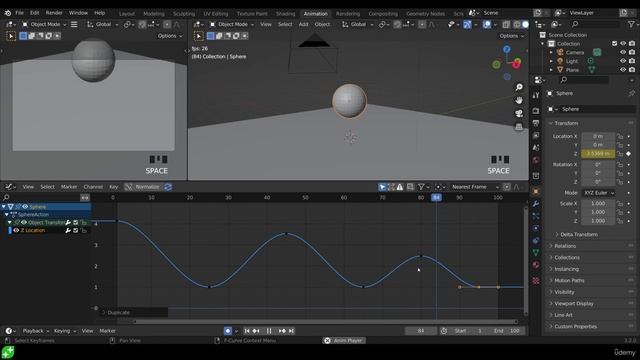
Task: Toggle Z Location channel visibility eye
Action: (x=16, y=230)
